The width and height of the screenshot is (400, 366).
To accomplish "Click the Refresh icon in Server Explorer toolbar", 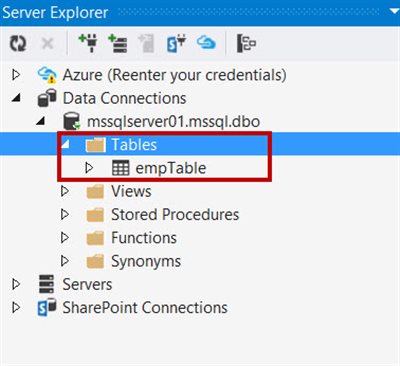I will [18, 43].
